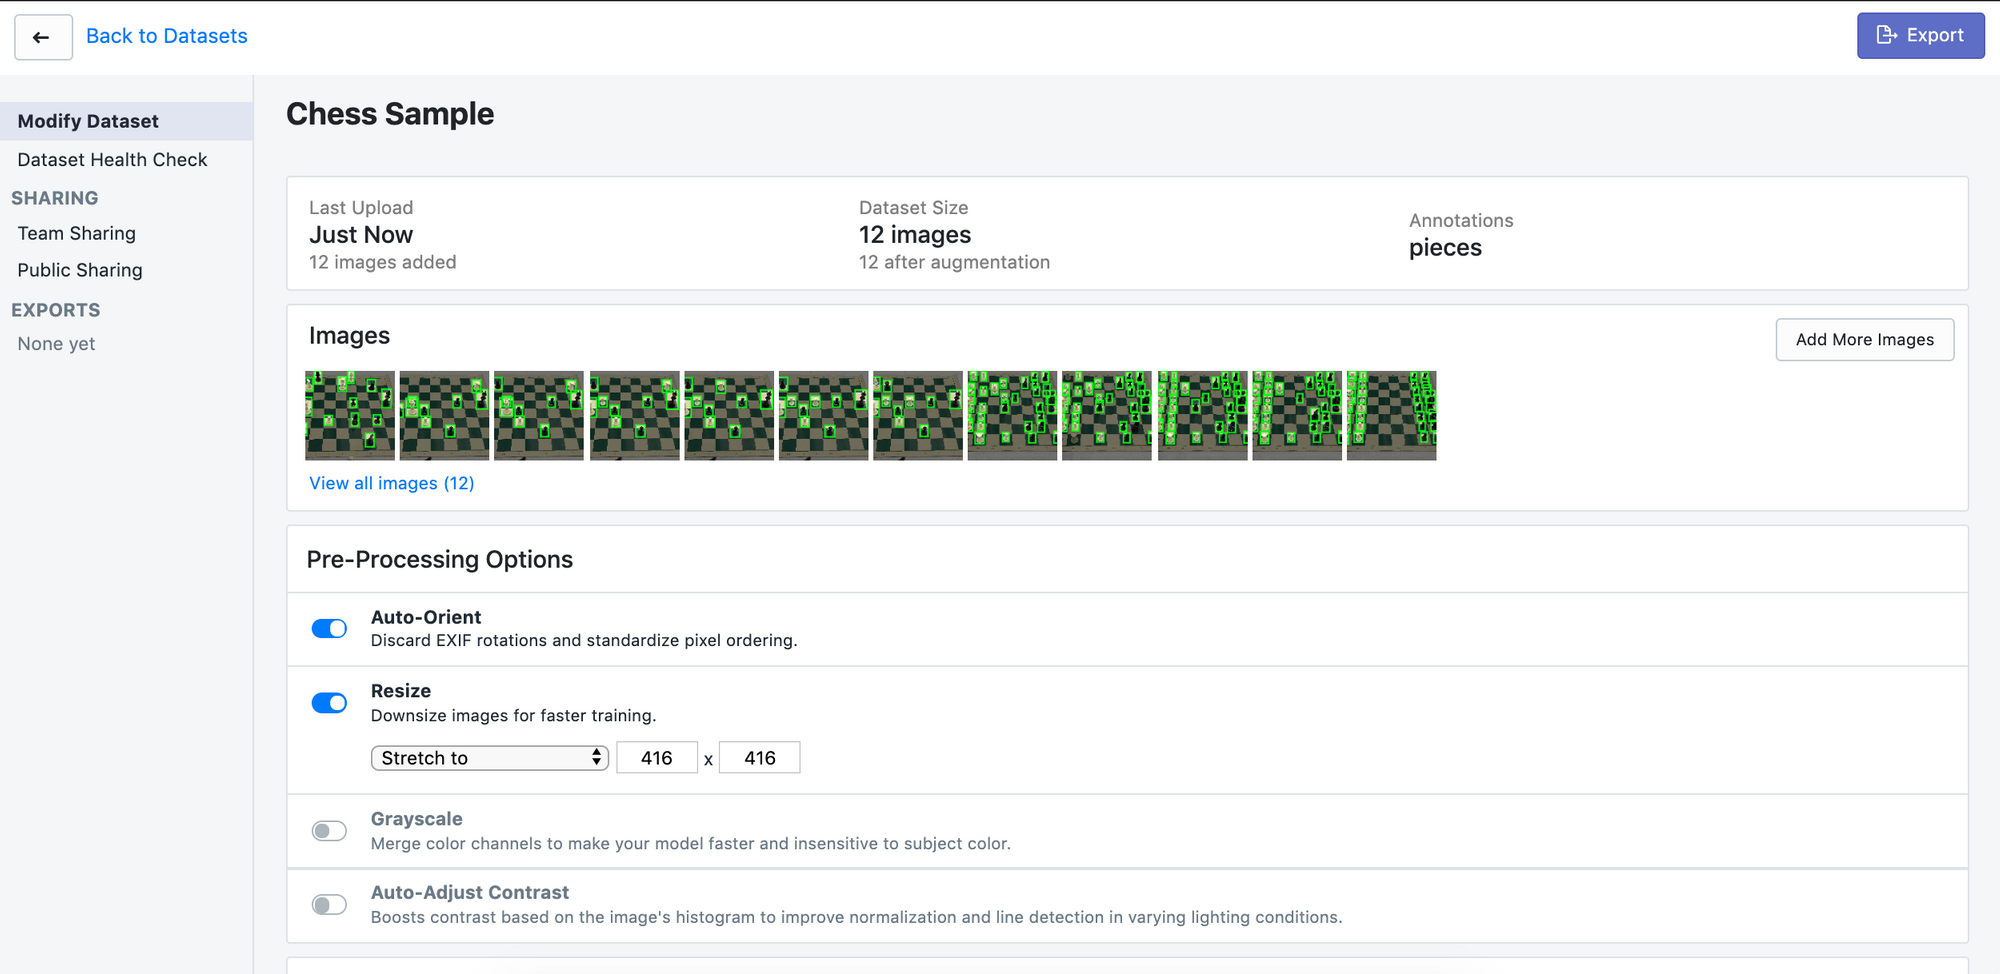The height and width of the screenshot is (974, 2000).
Task: Select Team Sharing in the sidebar
Action: point(76,233)
